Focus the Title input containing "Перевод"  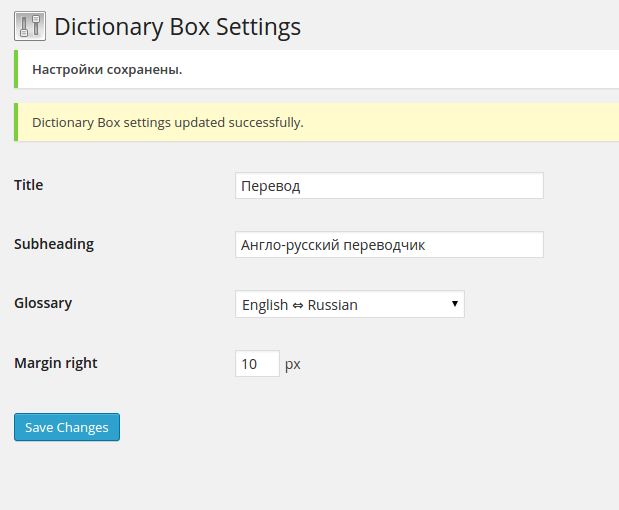(x=389, y=186)
